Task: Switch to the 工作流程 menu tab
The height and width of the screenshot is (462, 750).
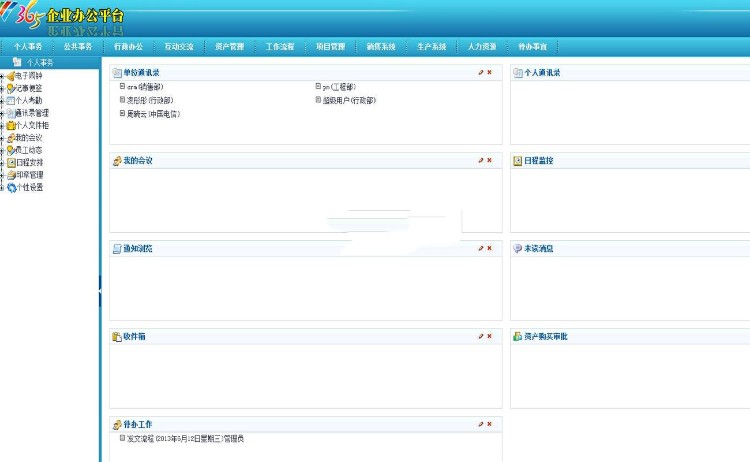Action: 280,46
